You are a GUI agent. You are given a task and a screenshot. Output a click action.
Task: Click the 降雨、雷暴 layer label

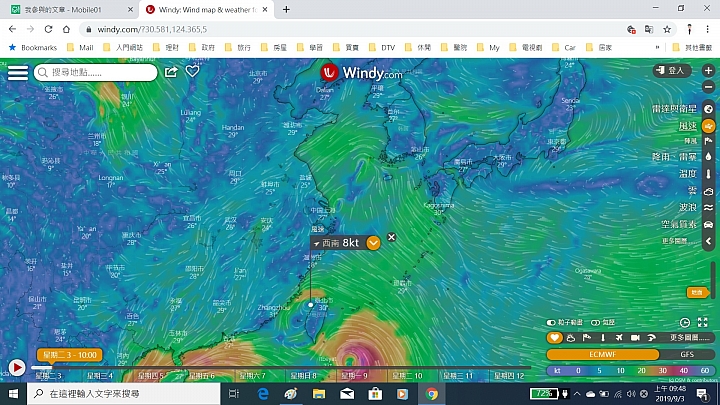674,157
